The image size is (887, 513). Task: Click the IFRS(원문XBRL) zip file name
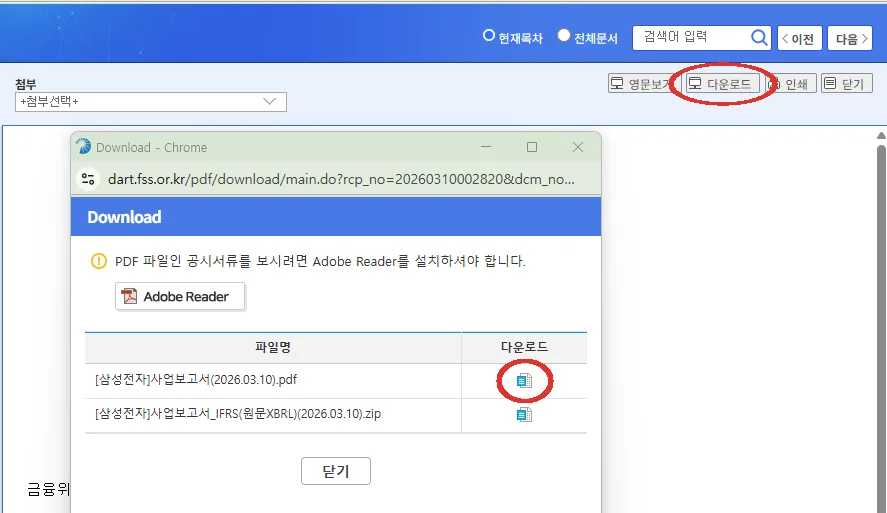pos(238,414)
